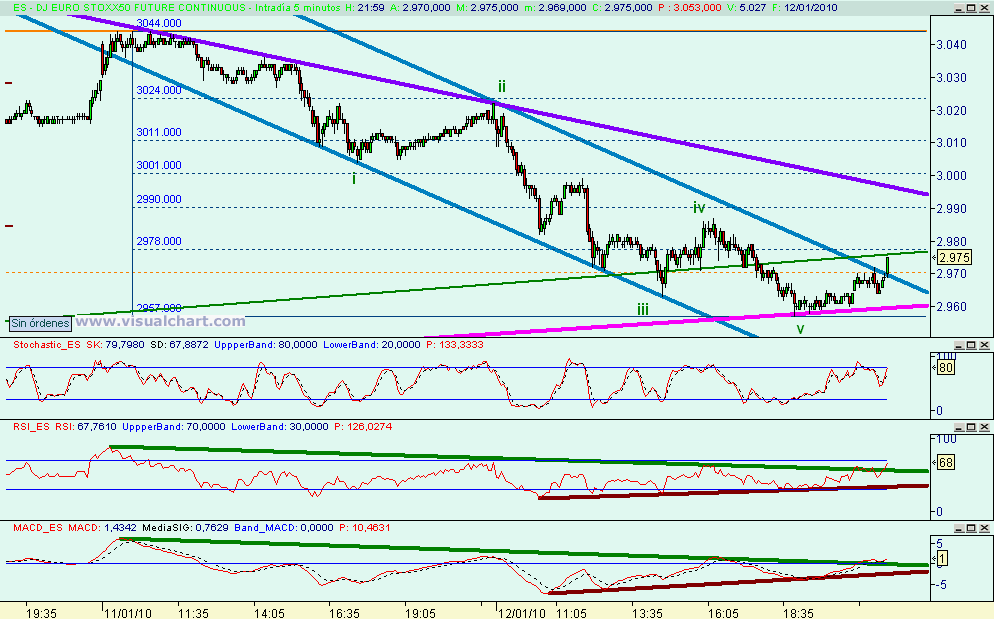Minimize the main price chart panel
Viewport: 994px width, 619px height.
tap(958, 8)
